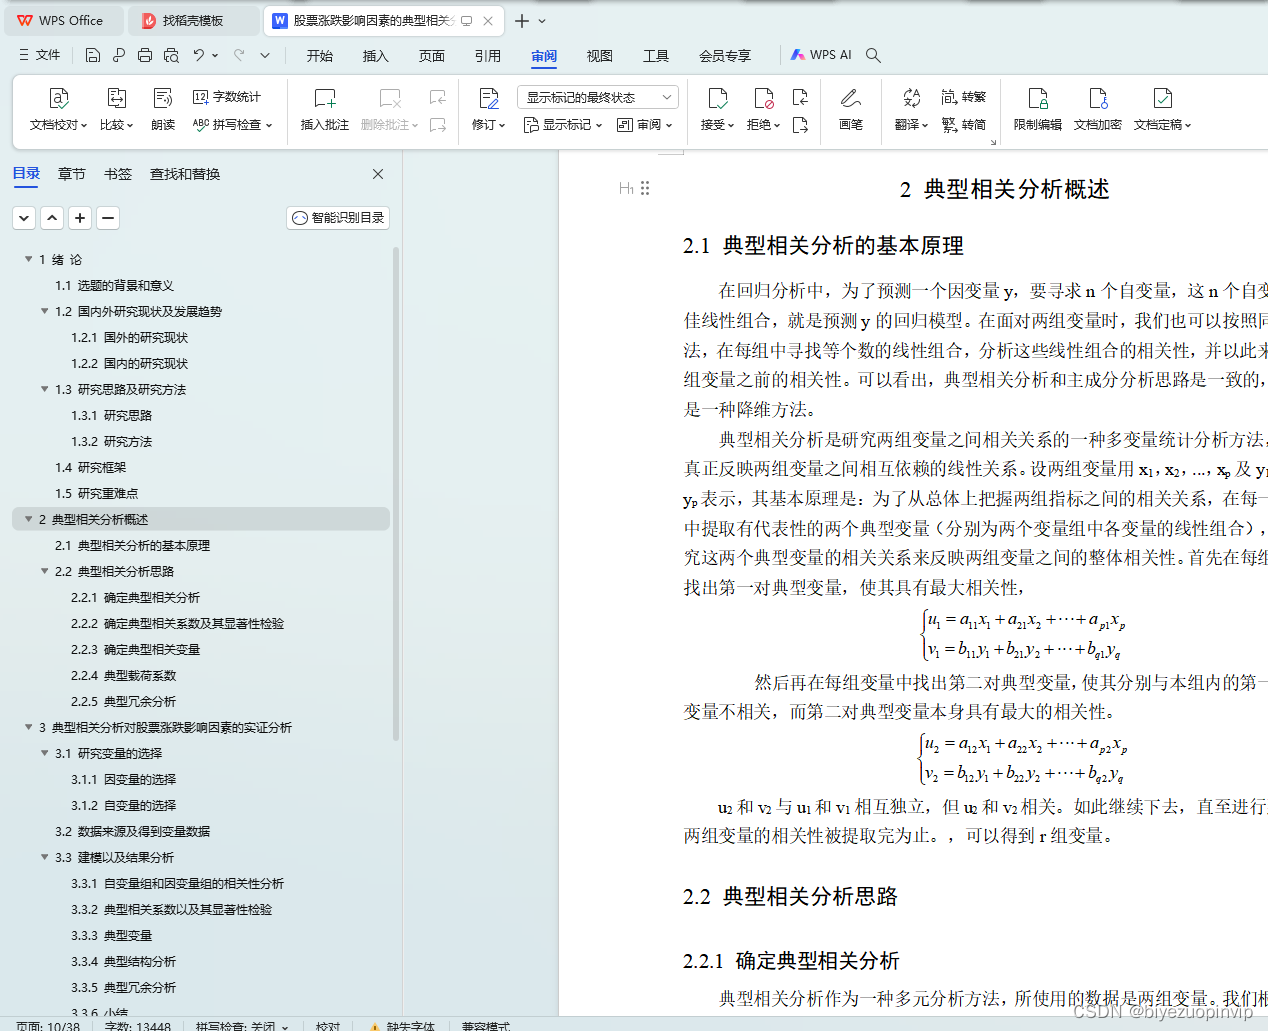Viewport: 1268px width, 1031px height.
Task: Collapse the '1.3 研究思路及研究方法' node
Action: pyautogui.click(x=44, y=389)
